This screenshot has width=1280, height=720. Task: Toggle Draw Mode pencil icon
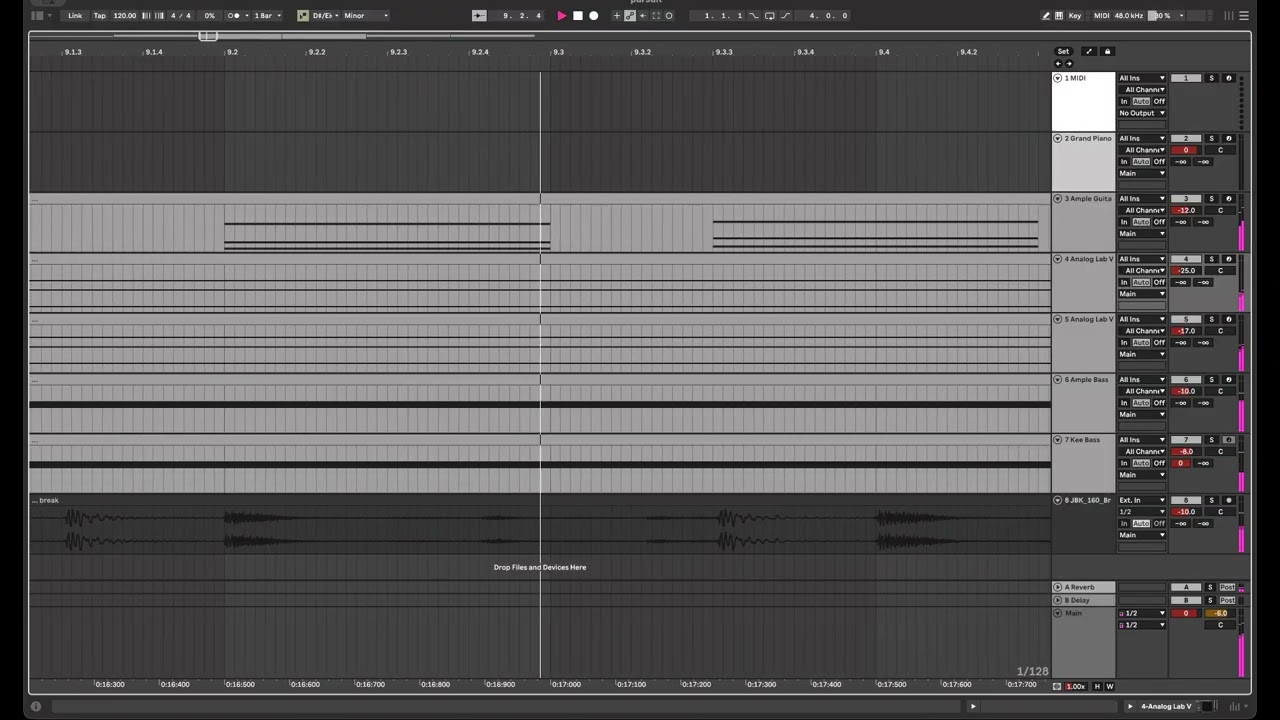1046,16
